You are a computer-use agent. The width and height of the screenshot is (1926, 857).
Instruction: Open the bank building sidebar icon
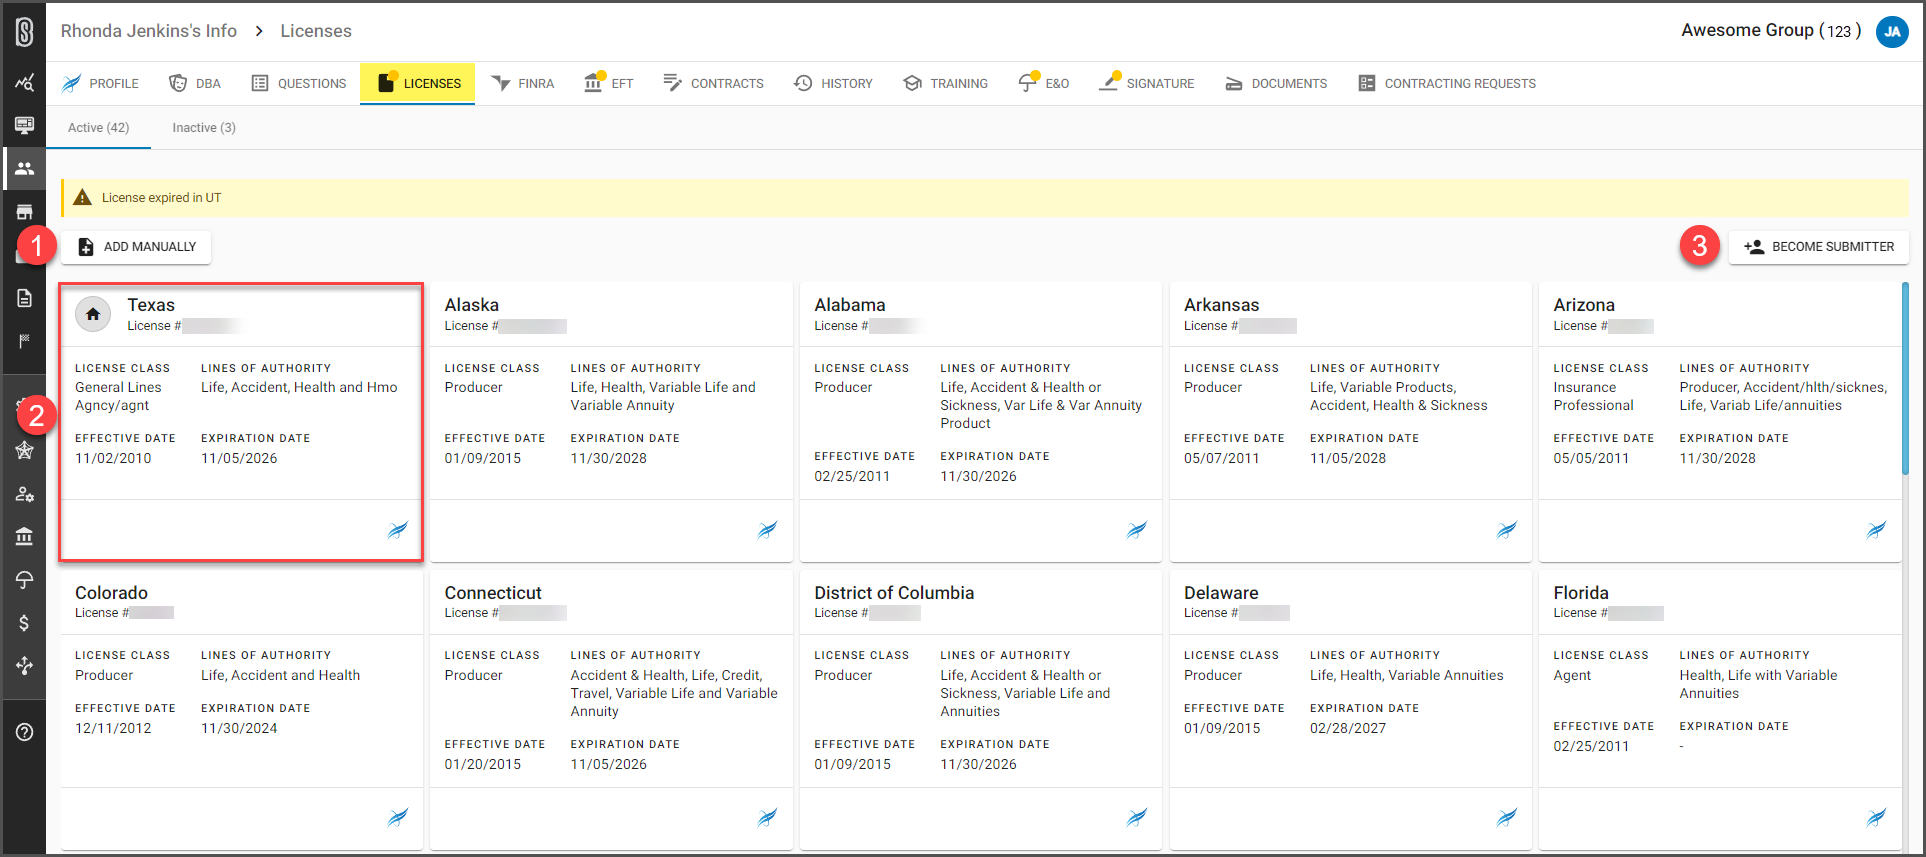click(x=24, y=537)
